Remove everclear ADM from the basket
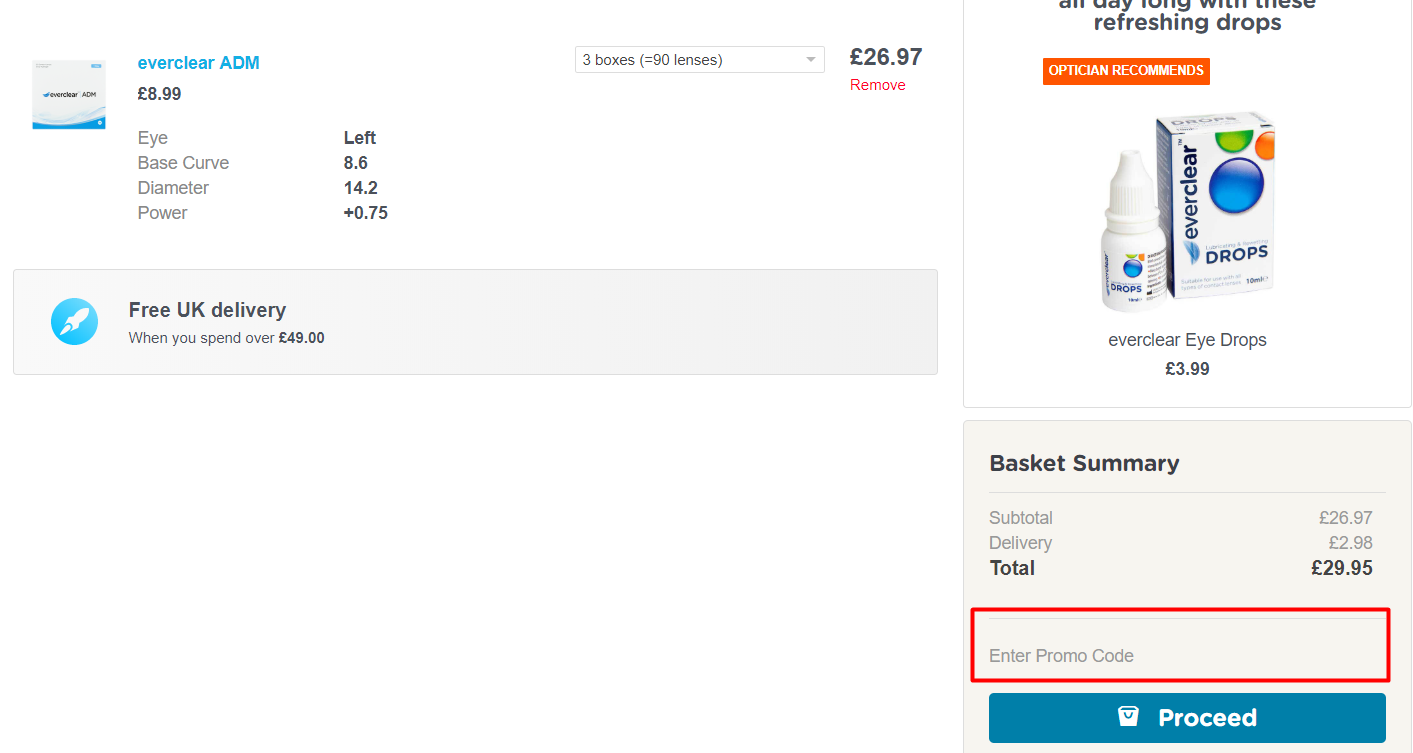 pyautogui.click(x=877, y=85)
